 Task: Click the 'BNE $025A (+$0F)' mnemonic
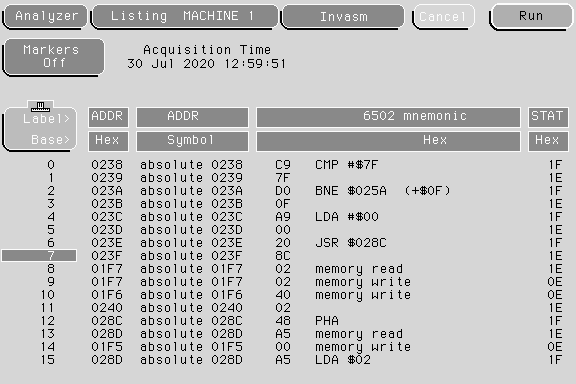[x=382, y=191]
